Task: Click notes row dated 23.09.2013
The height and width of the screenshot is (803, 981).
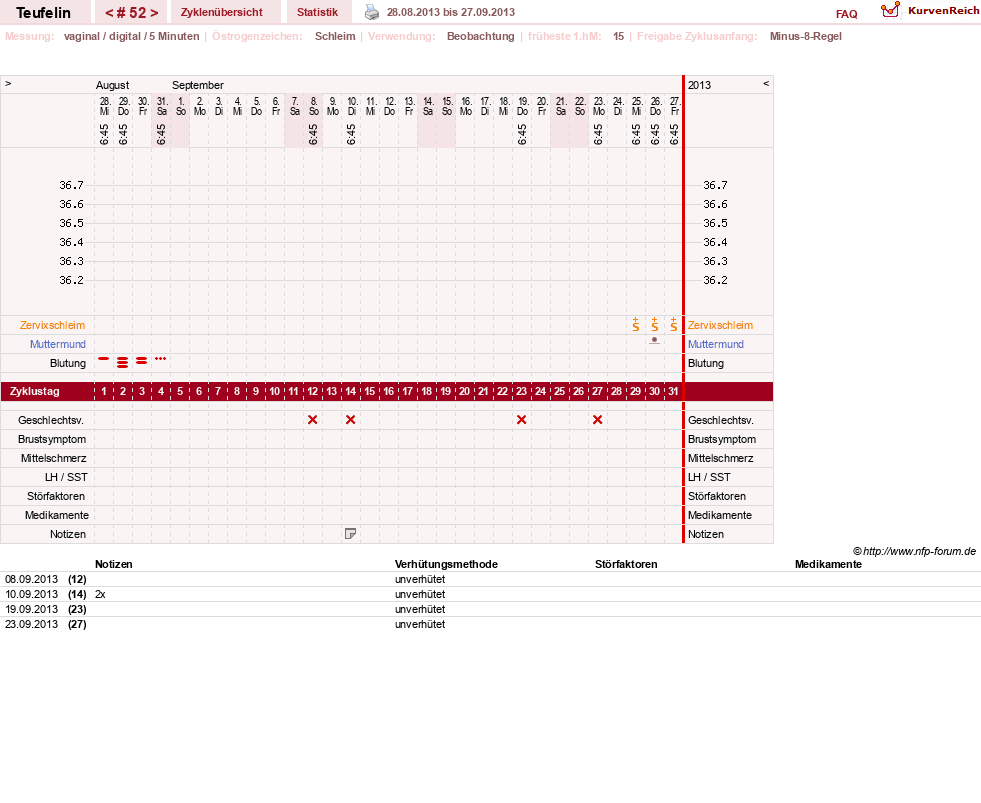Action: 490,624
